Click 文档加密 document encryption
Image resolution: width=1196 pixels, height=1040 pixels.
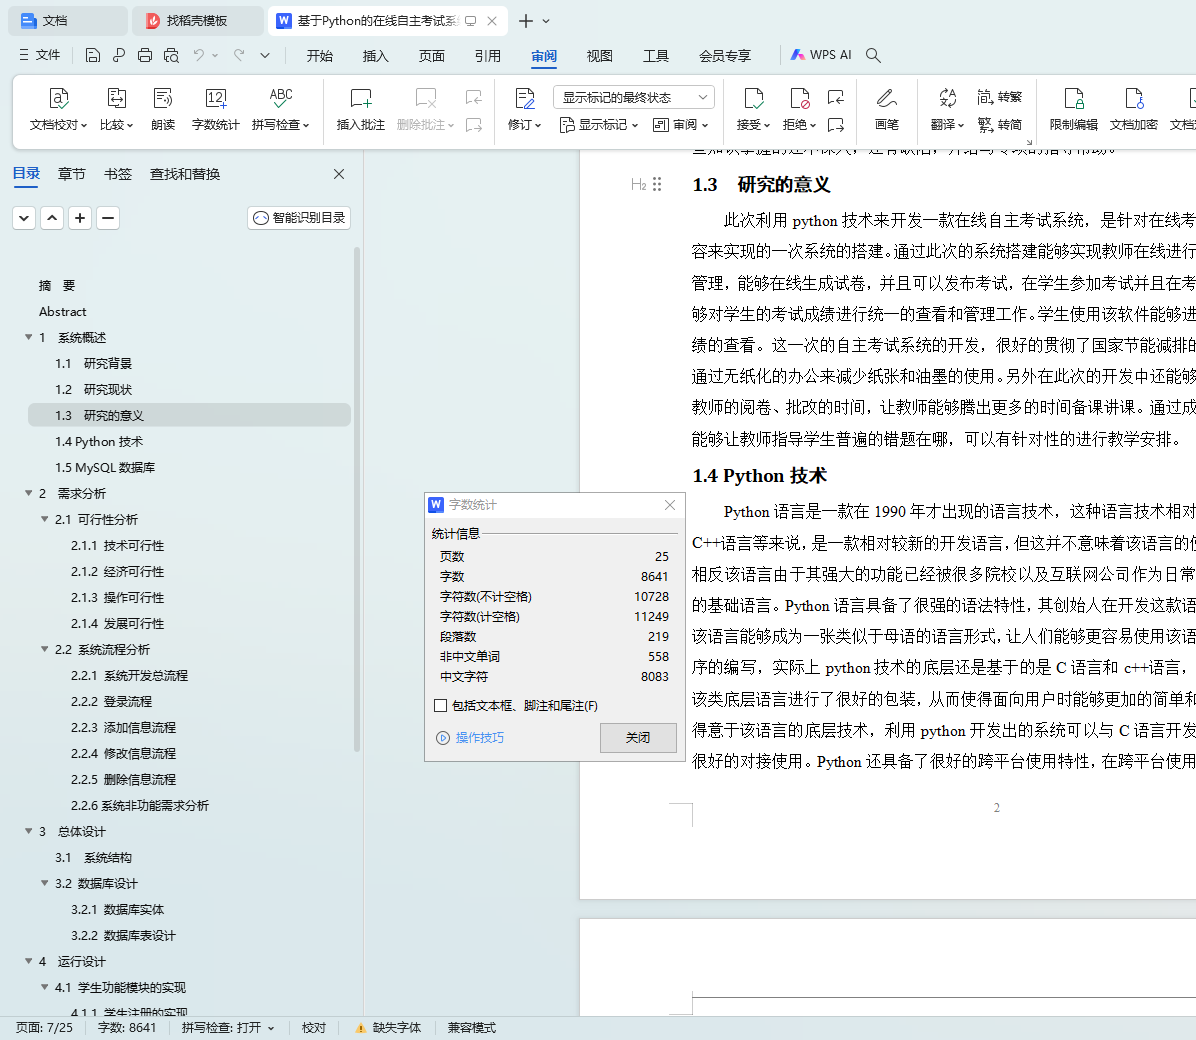(1133, 109)
